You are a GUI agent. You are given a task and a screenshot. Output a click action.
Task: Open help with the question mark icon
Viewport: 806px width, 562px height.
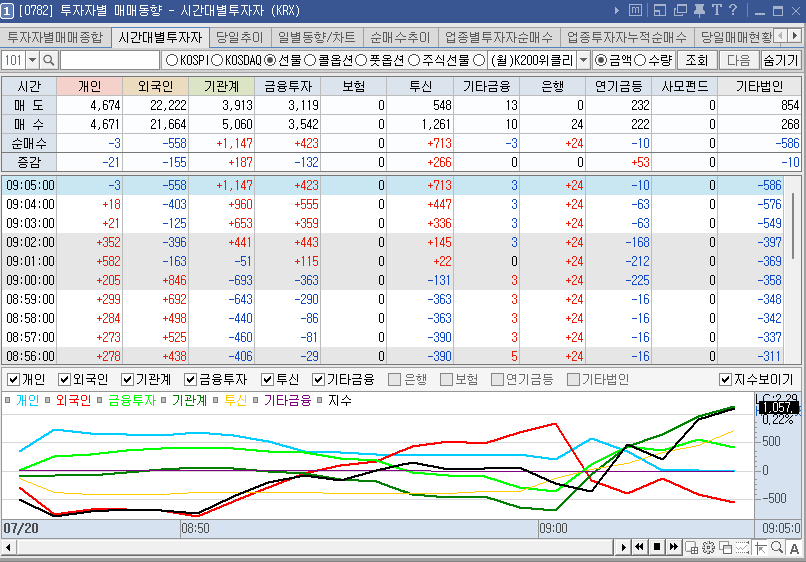733,10
